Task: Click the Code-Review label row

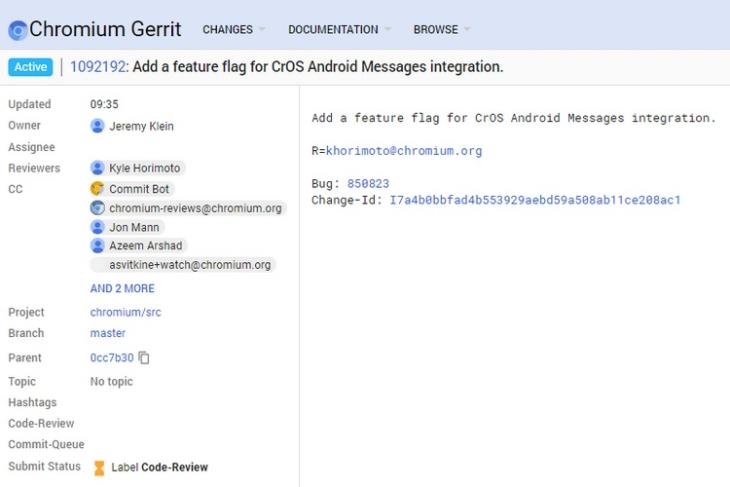Action: click(x=41, y=423)
